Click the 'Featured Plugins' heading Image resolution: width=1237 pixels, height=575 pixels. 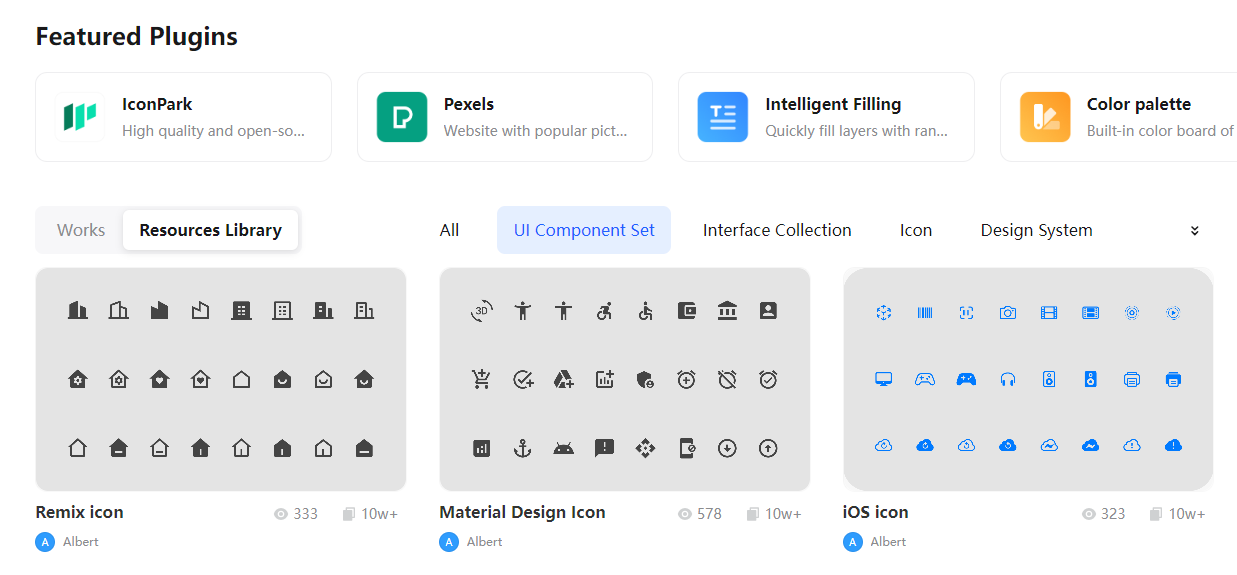tap(137, 37)
